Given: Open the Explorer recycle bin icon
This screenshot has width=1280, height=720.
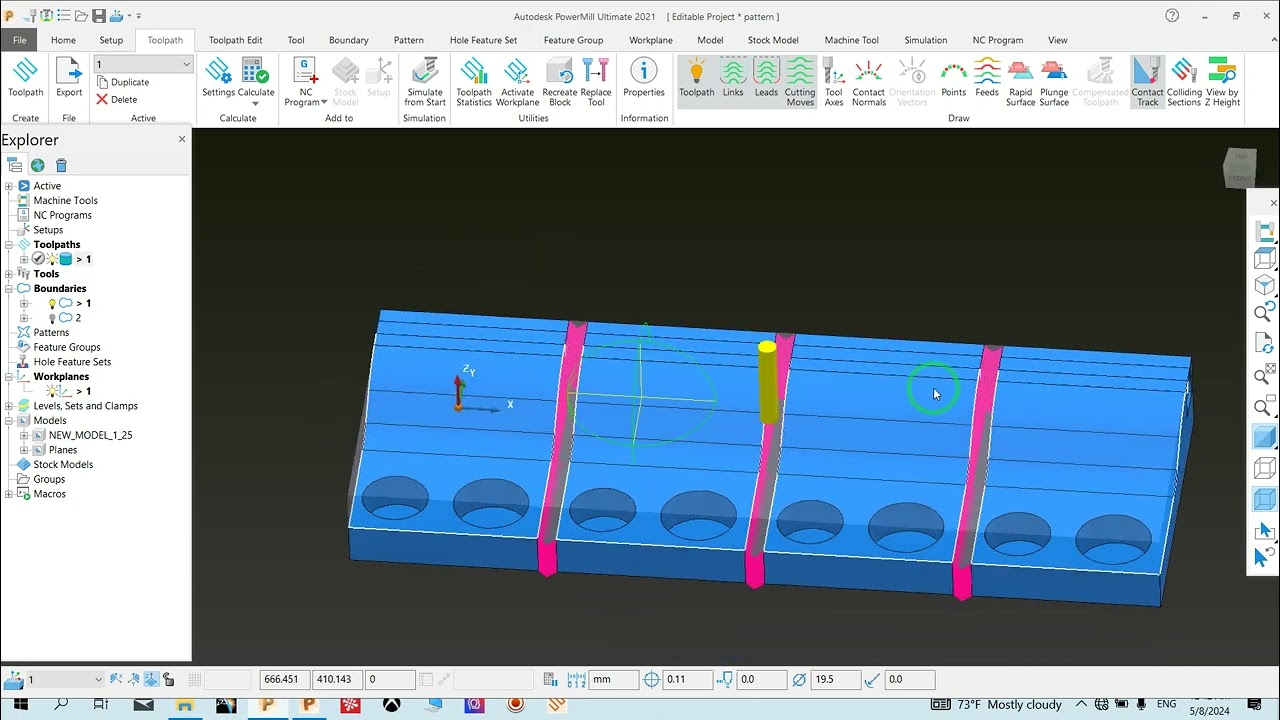Looking at the screenshot, I should tap(61, 165).
